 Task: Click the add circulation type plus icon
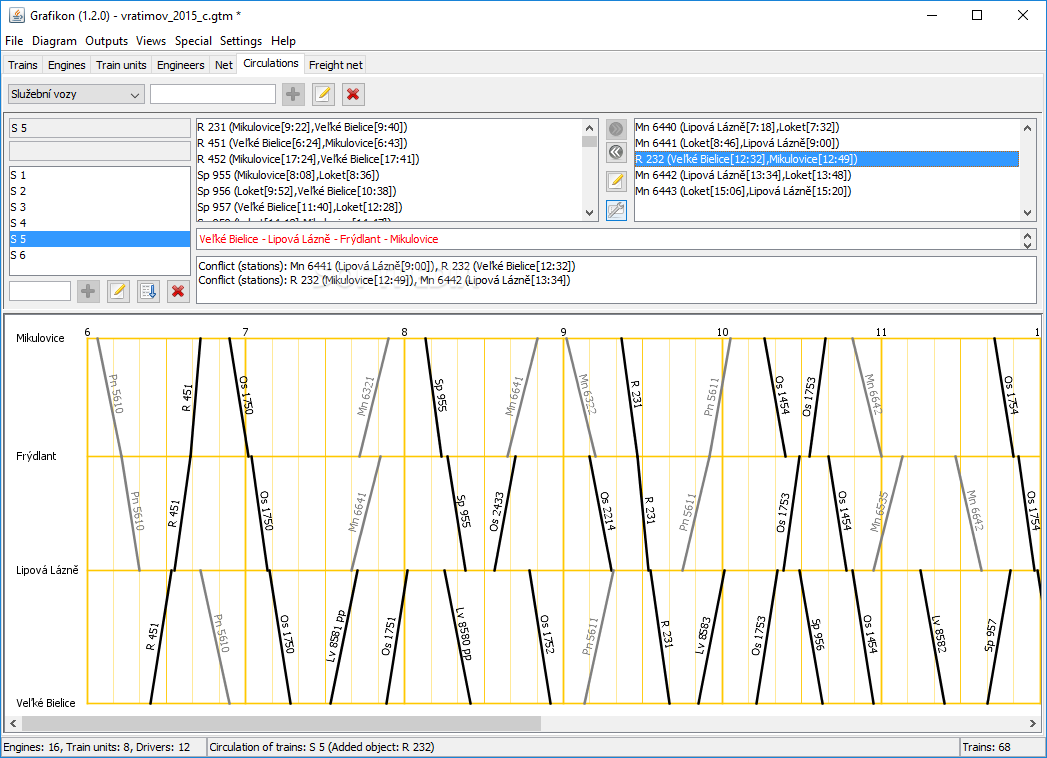(x=292, y=94)
